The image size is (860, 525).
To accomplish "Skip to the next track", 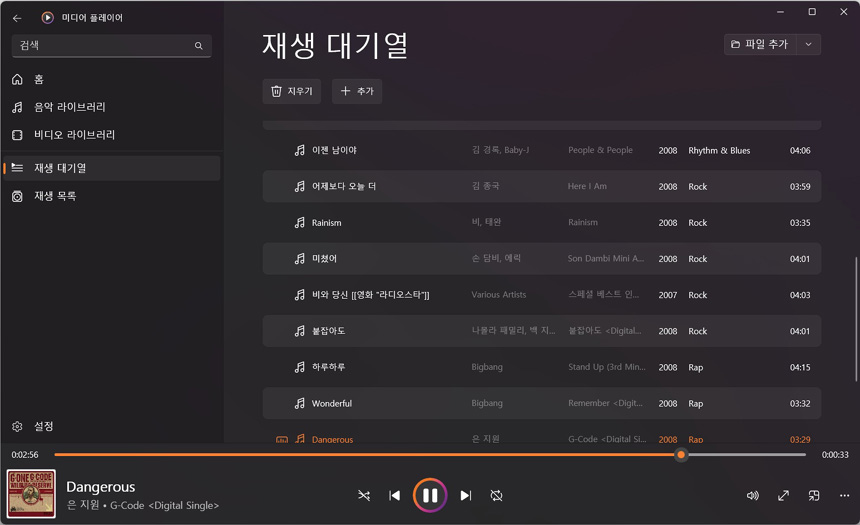I will (466, 495).
